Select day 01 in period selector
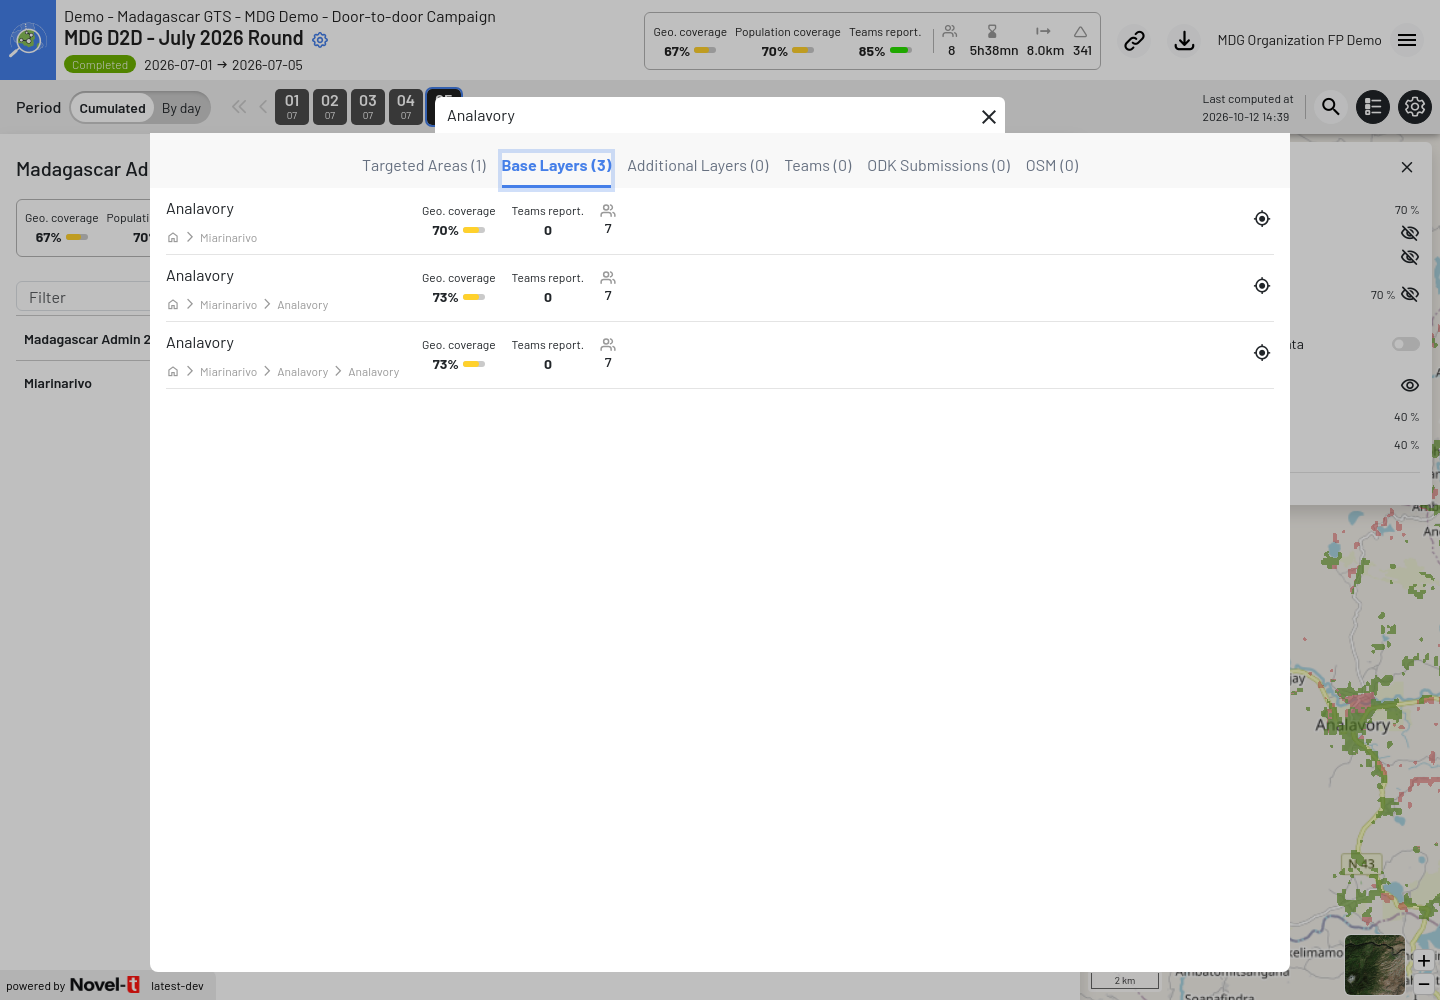Viewport: 1440px width, 1000px height. (x=292, y=107)
